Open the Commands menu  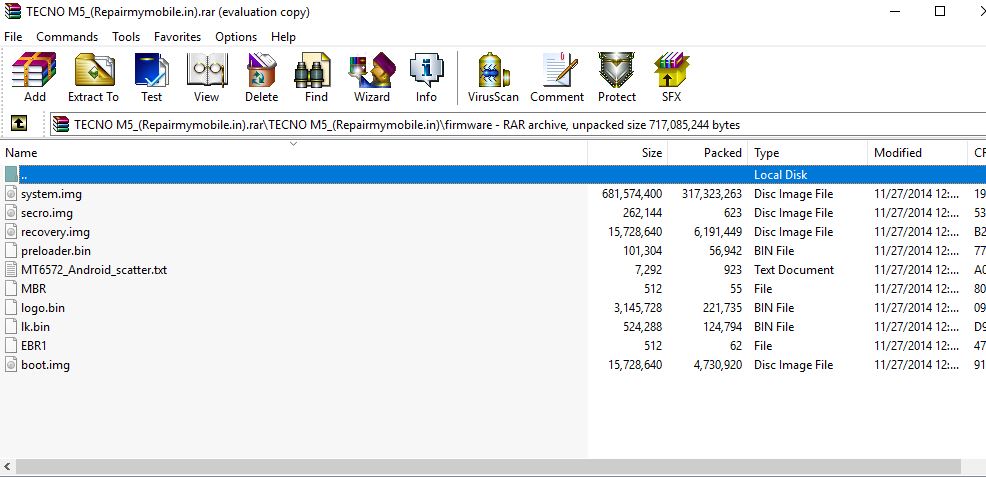[x=67, y=37]
